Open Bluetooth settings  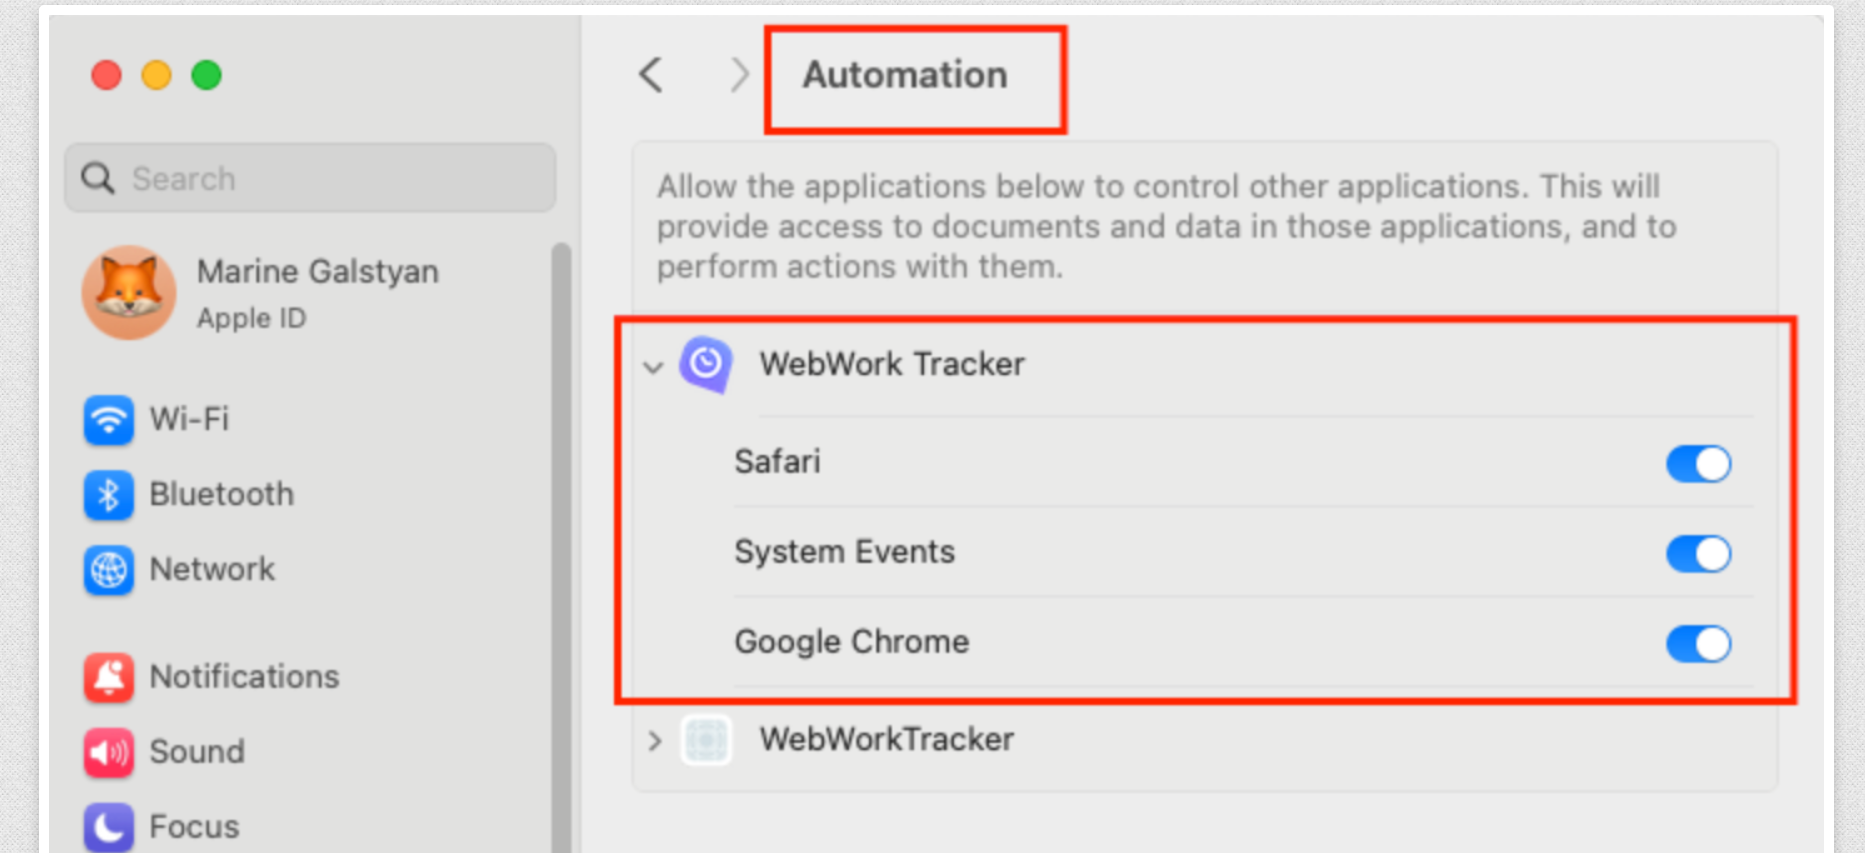click(221, 494)
